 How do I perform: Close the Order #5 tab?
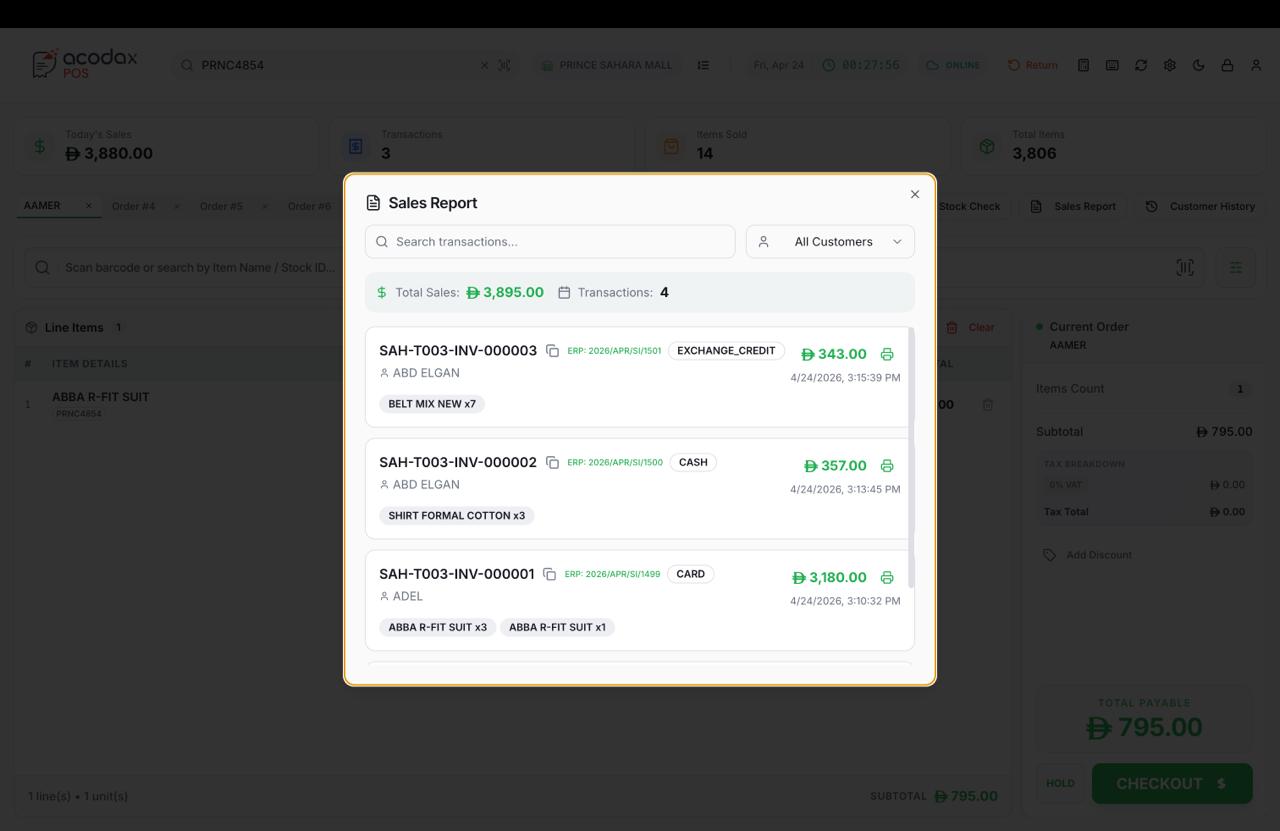click(x=265, y=207)
